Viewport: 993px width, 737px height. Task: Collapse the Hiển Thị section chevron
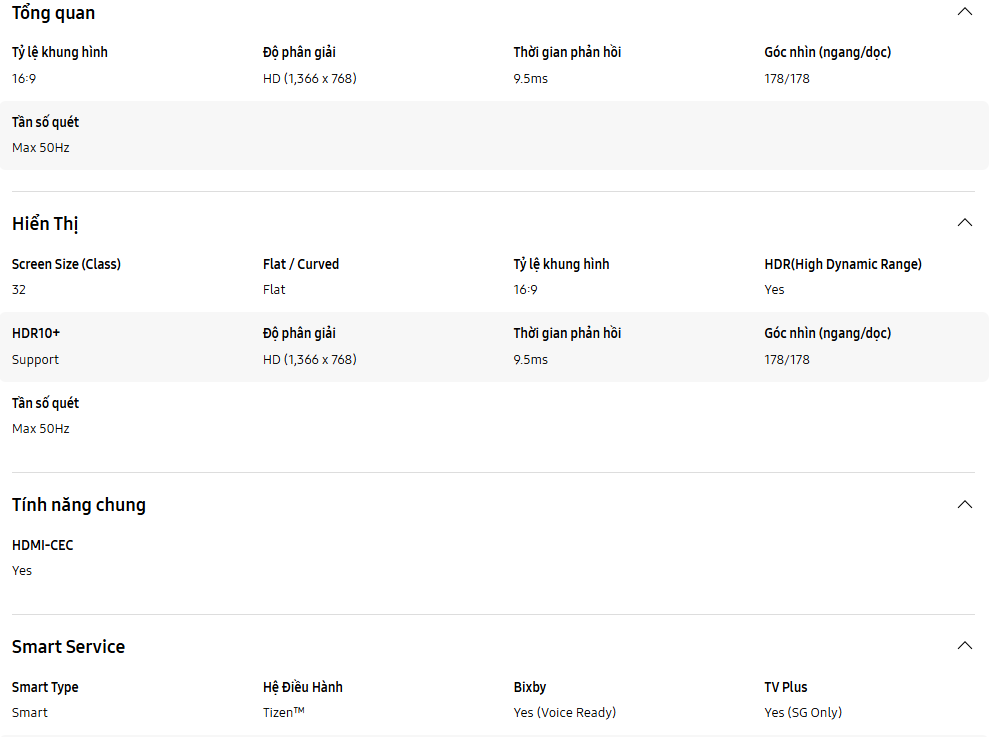pos(964,223)
